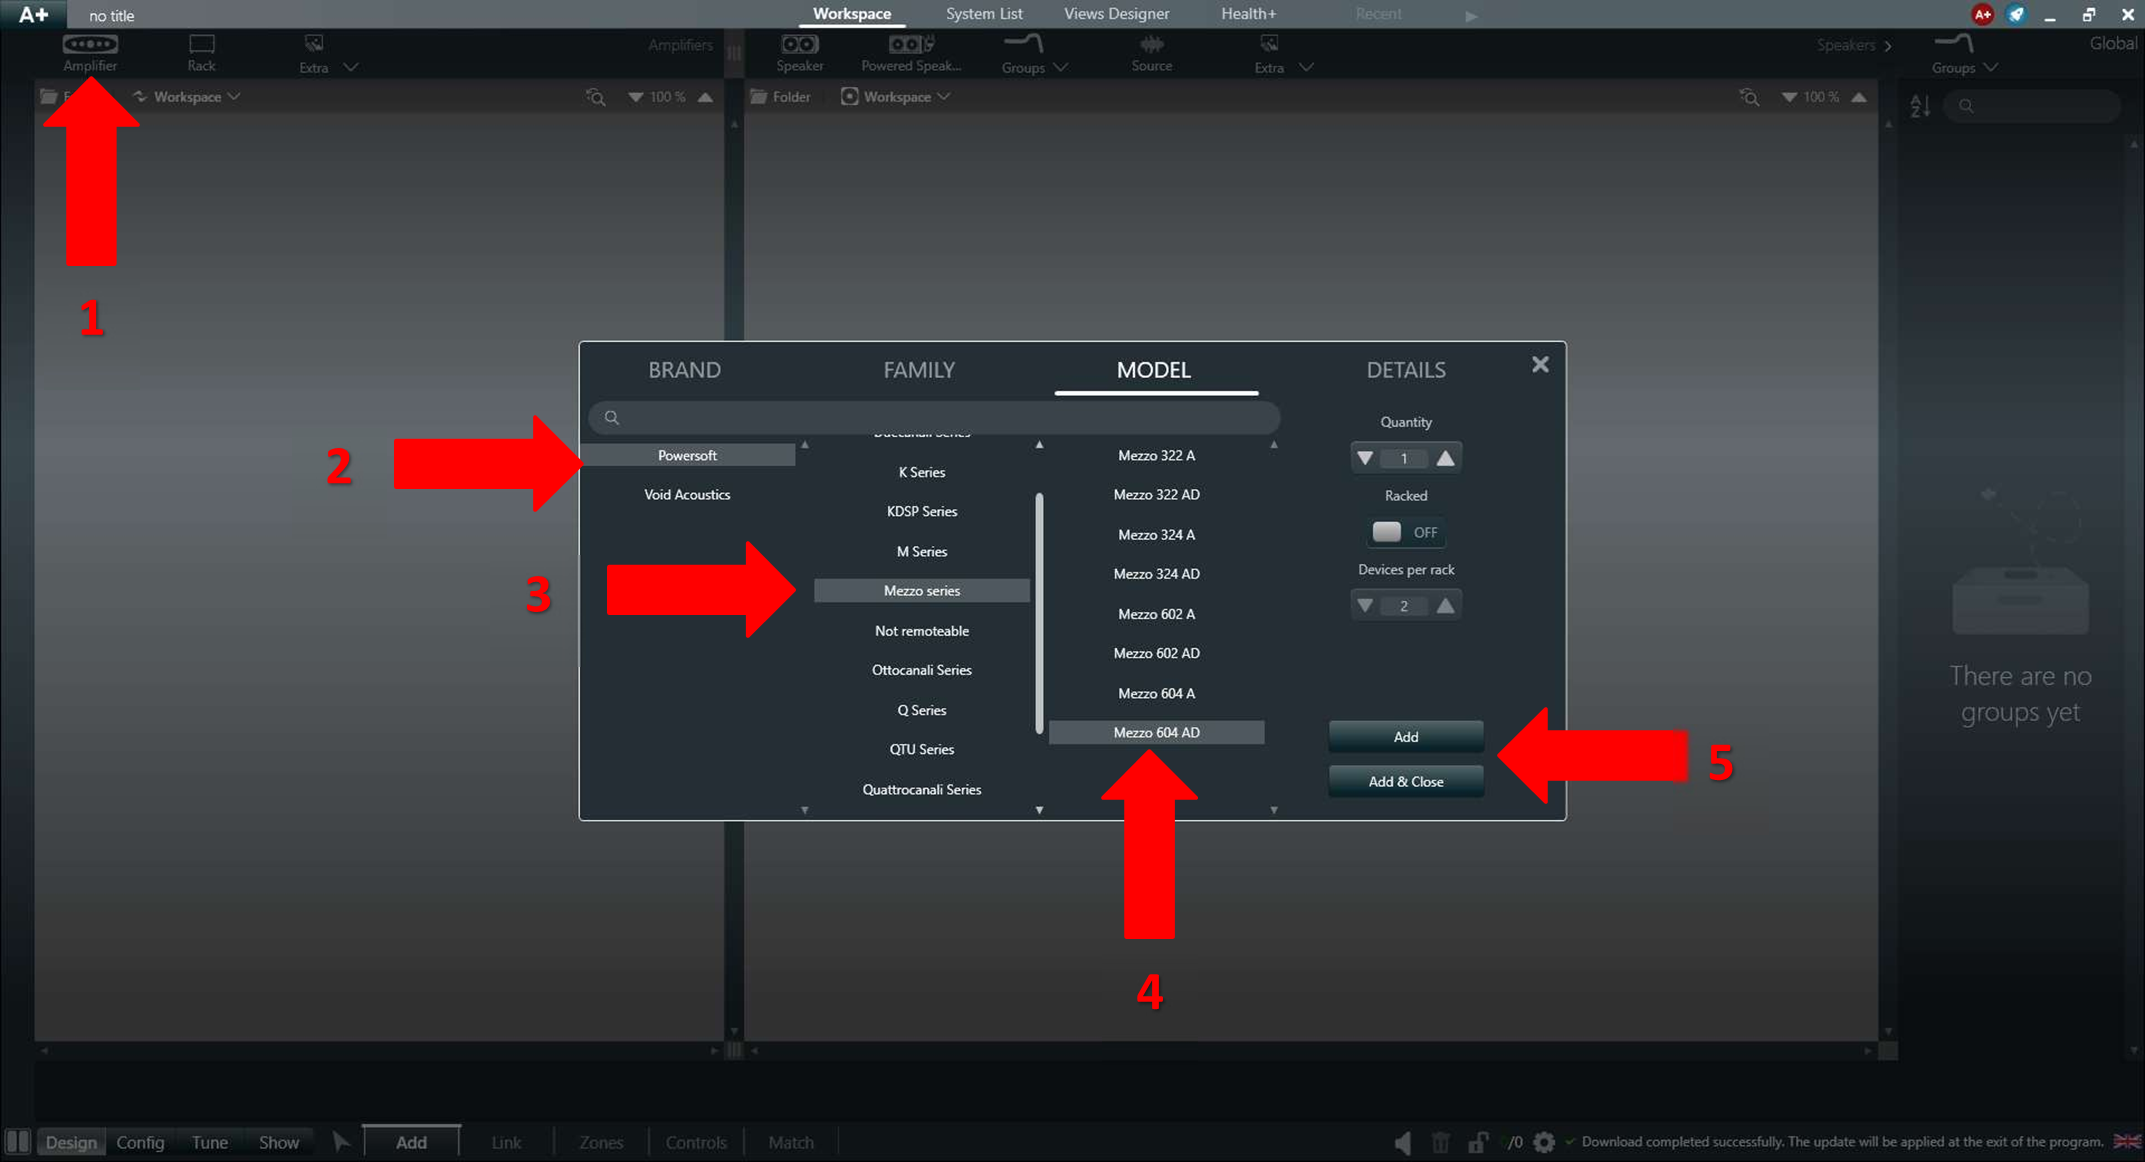Screen dimensions: 2145x1162
Task: Click zoom-fit icon in speakers pane
Action: 1749,97
